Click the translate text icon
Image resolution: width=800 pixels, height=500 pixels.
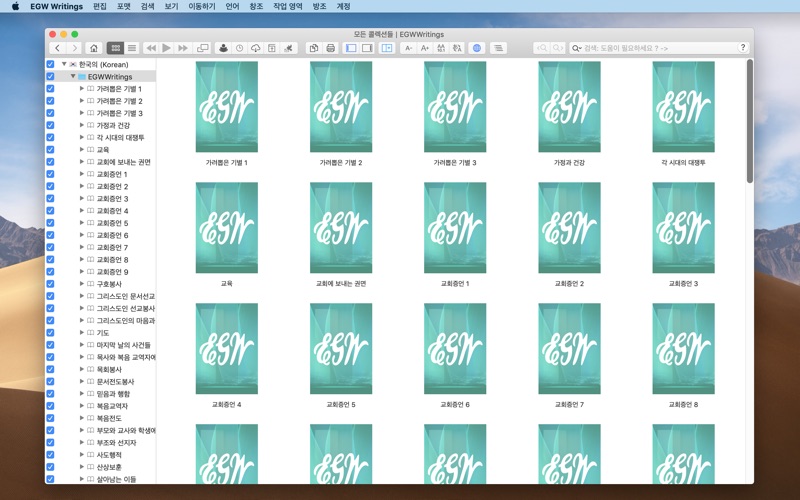click(457, 48)
